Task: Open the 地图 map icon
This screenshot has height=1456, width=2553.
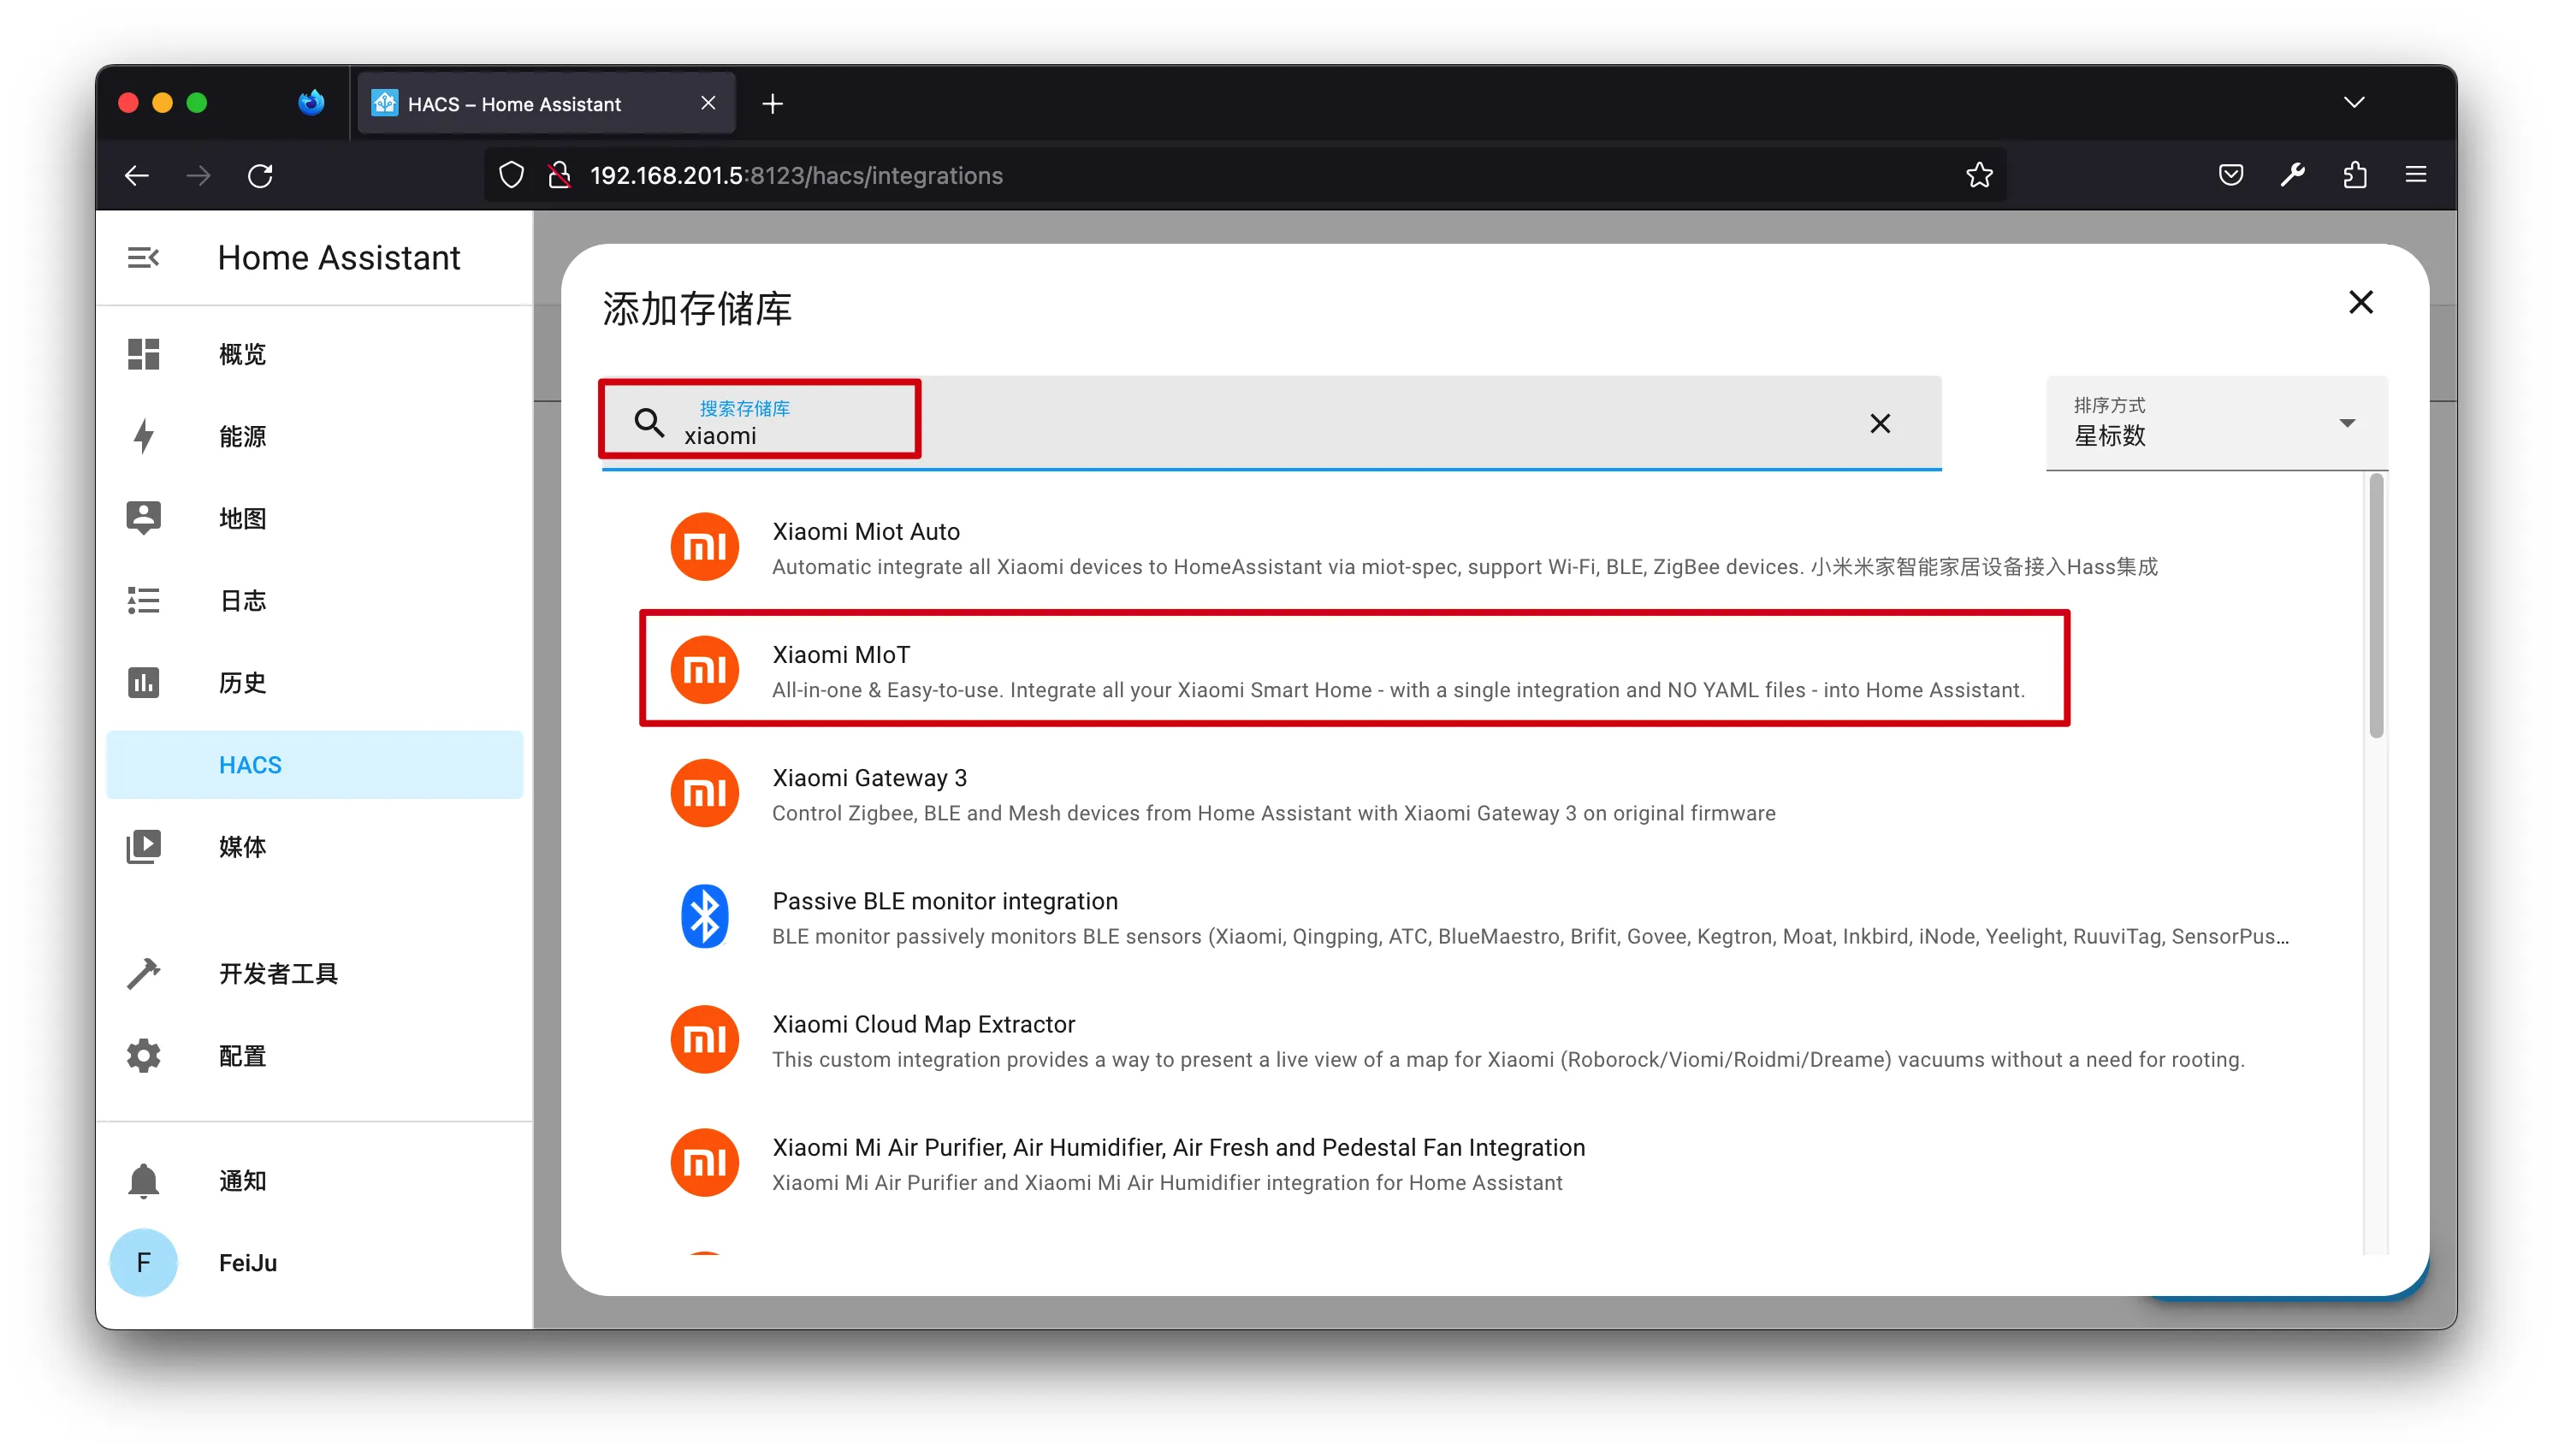Action: [x=143, y=518]
